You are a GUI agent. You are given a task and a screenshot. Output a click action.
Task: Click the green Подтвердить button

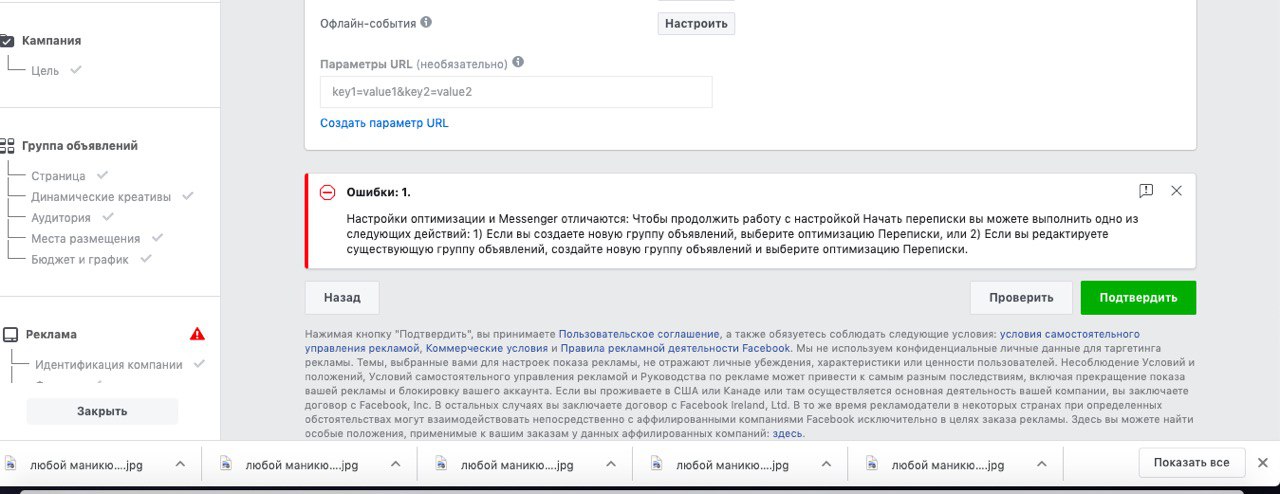pyautogui.click(x=1138, y=297)
